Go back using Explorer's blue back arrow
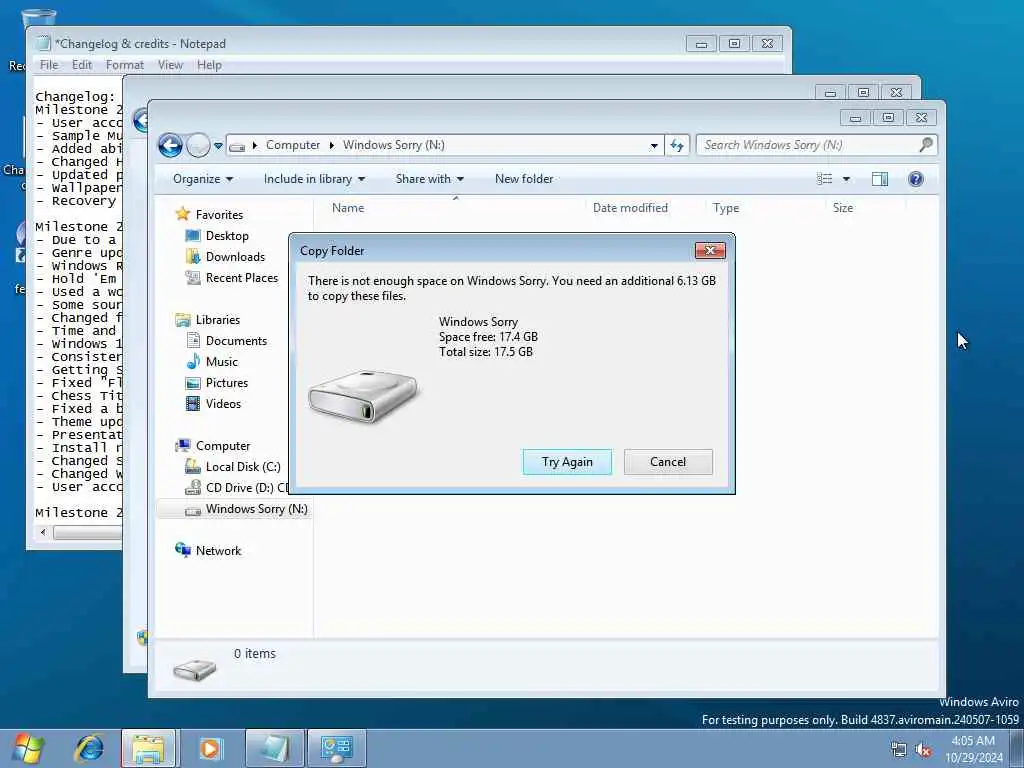1024x768 pixels. (x=170, y=145)
